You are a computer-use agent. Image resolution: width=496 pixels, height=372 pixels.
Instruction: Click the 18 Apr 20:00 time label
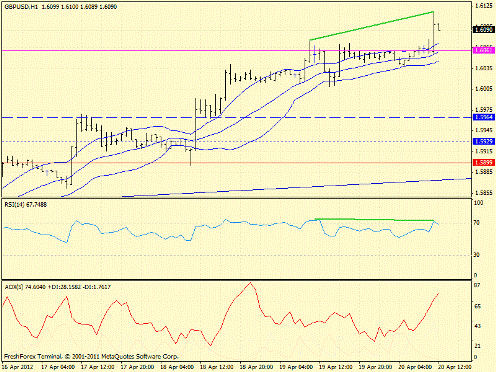[256, 367]
